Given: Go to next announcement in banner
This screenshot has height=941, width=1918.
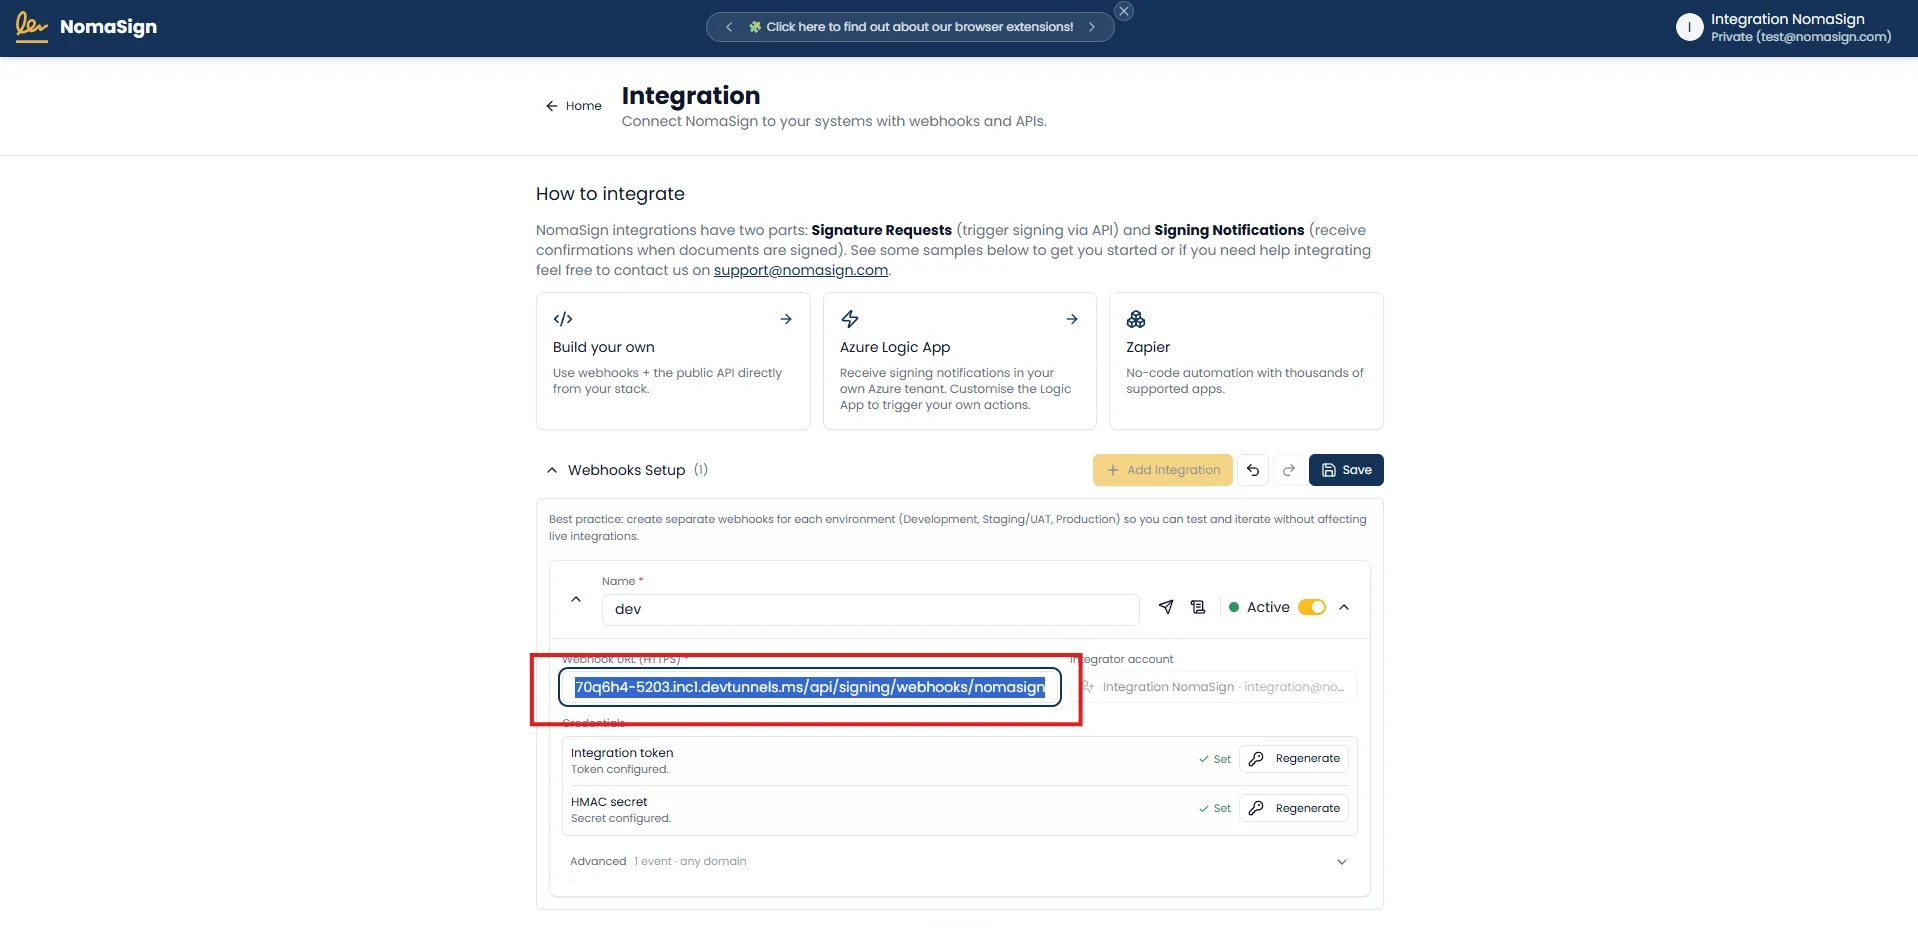Looking at the screenshot, I should [x=1091, y=27].
